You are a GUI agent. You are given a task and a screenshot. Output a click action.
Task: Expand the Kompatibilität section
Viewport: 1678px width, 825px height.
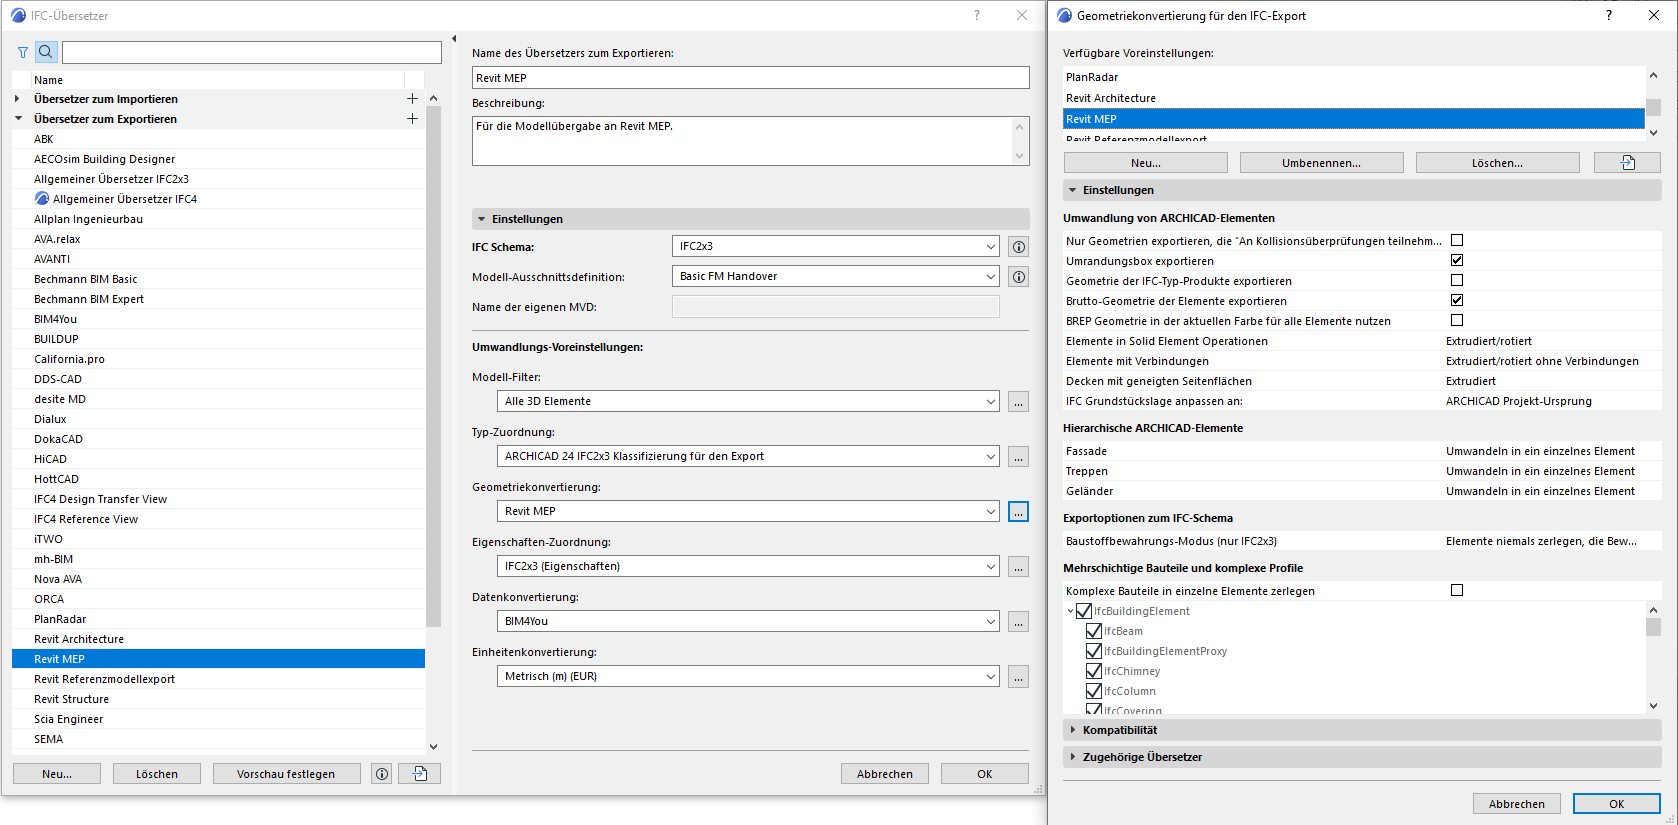pyautogui.click(x=1073, y=730)
